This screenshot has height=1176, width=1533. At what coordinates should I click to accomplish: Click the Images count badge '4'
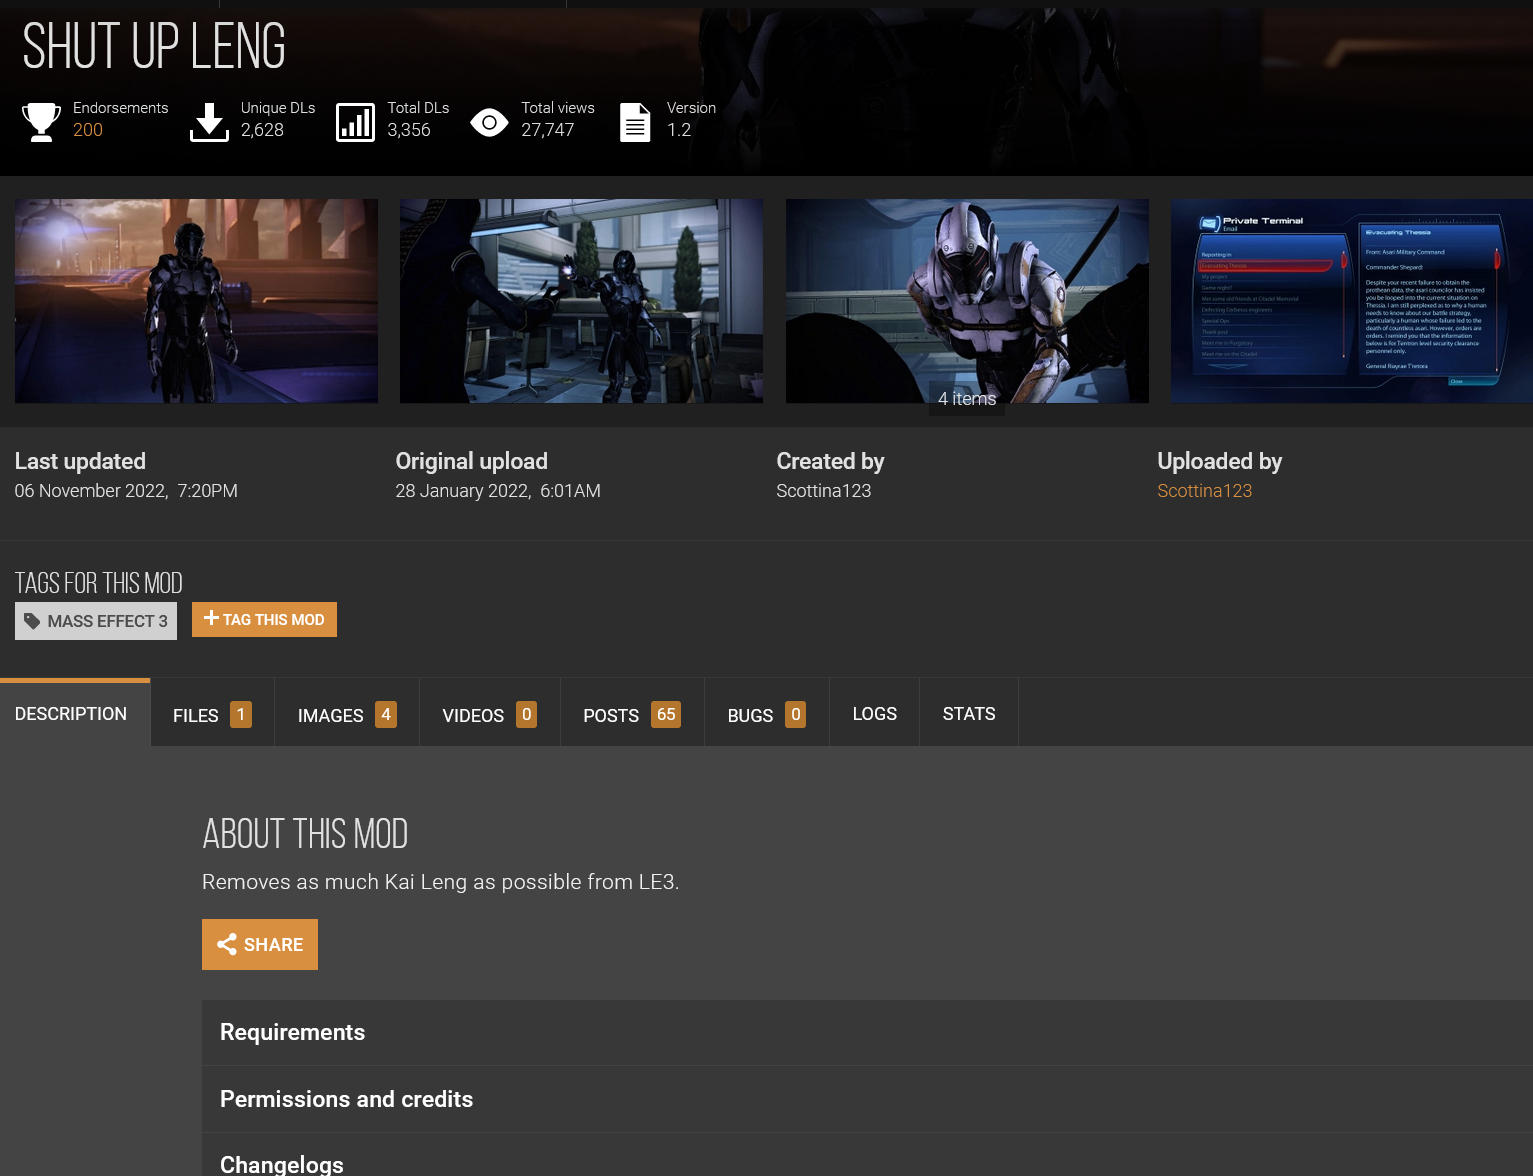pyautogui.click(x=386, y=714)
